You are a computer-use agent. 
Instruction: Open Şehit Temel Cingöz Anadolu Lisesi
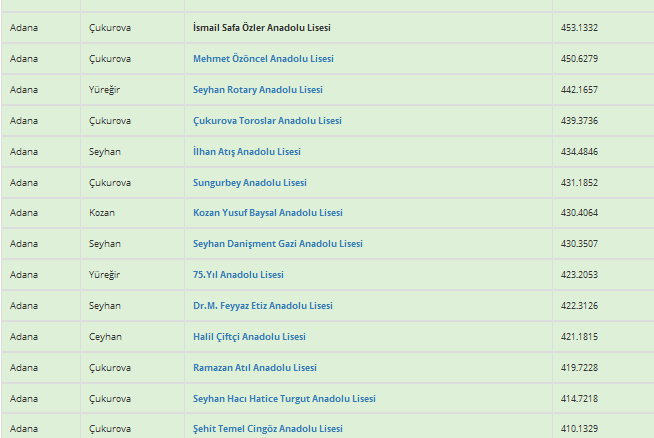pos(267,429)
